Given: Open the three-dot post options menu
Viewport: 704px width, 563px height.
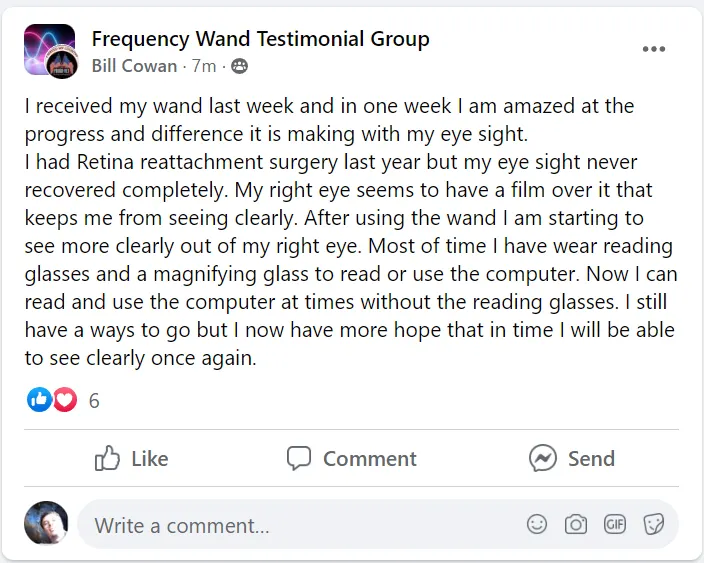Looking at the screenshot, I should tap(654, 49).
